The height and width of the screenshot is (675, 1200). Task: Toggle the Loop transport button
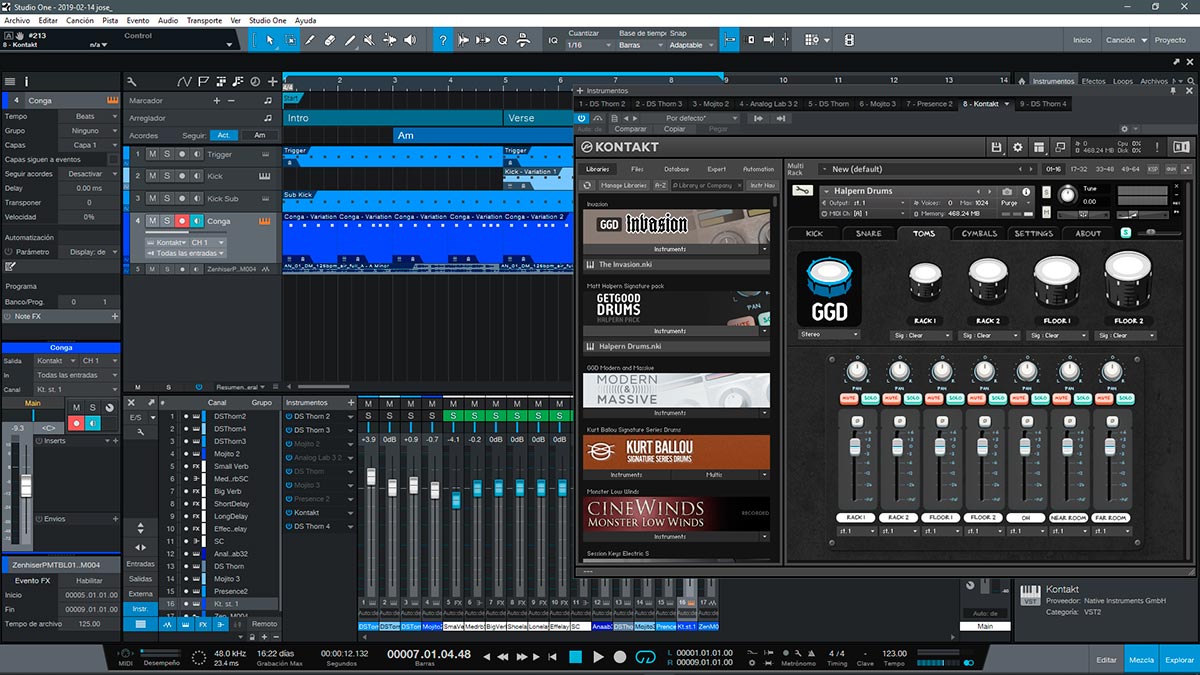[x=646, y=656]
